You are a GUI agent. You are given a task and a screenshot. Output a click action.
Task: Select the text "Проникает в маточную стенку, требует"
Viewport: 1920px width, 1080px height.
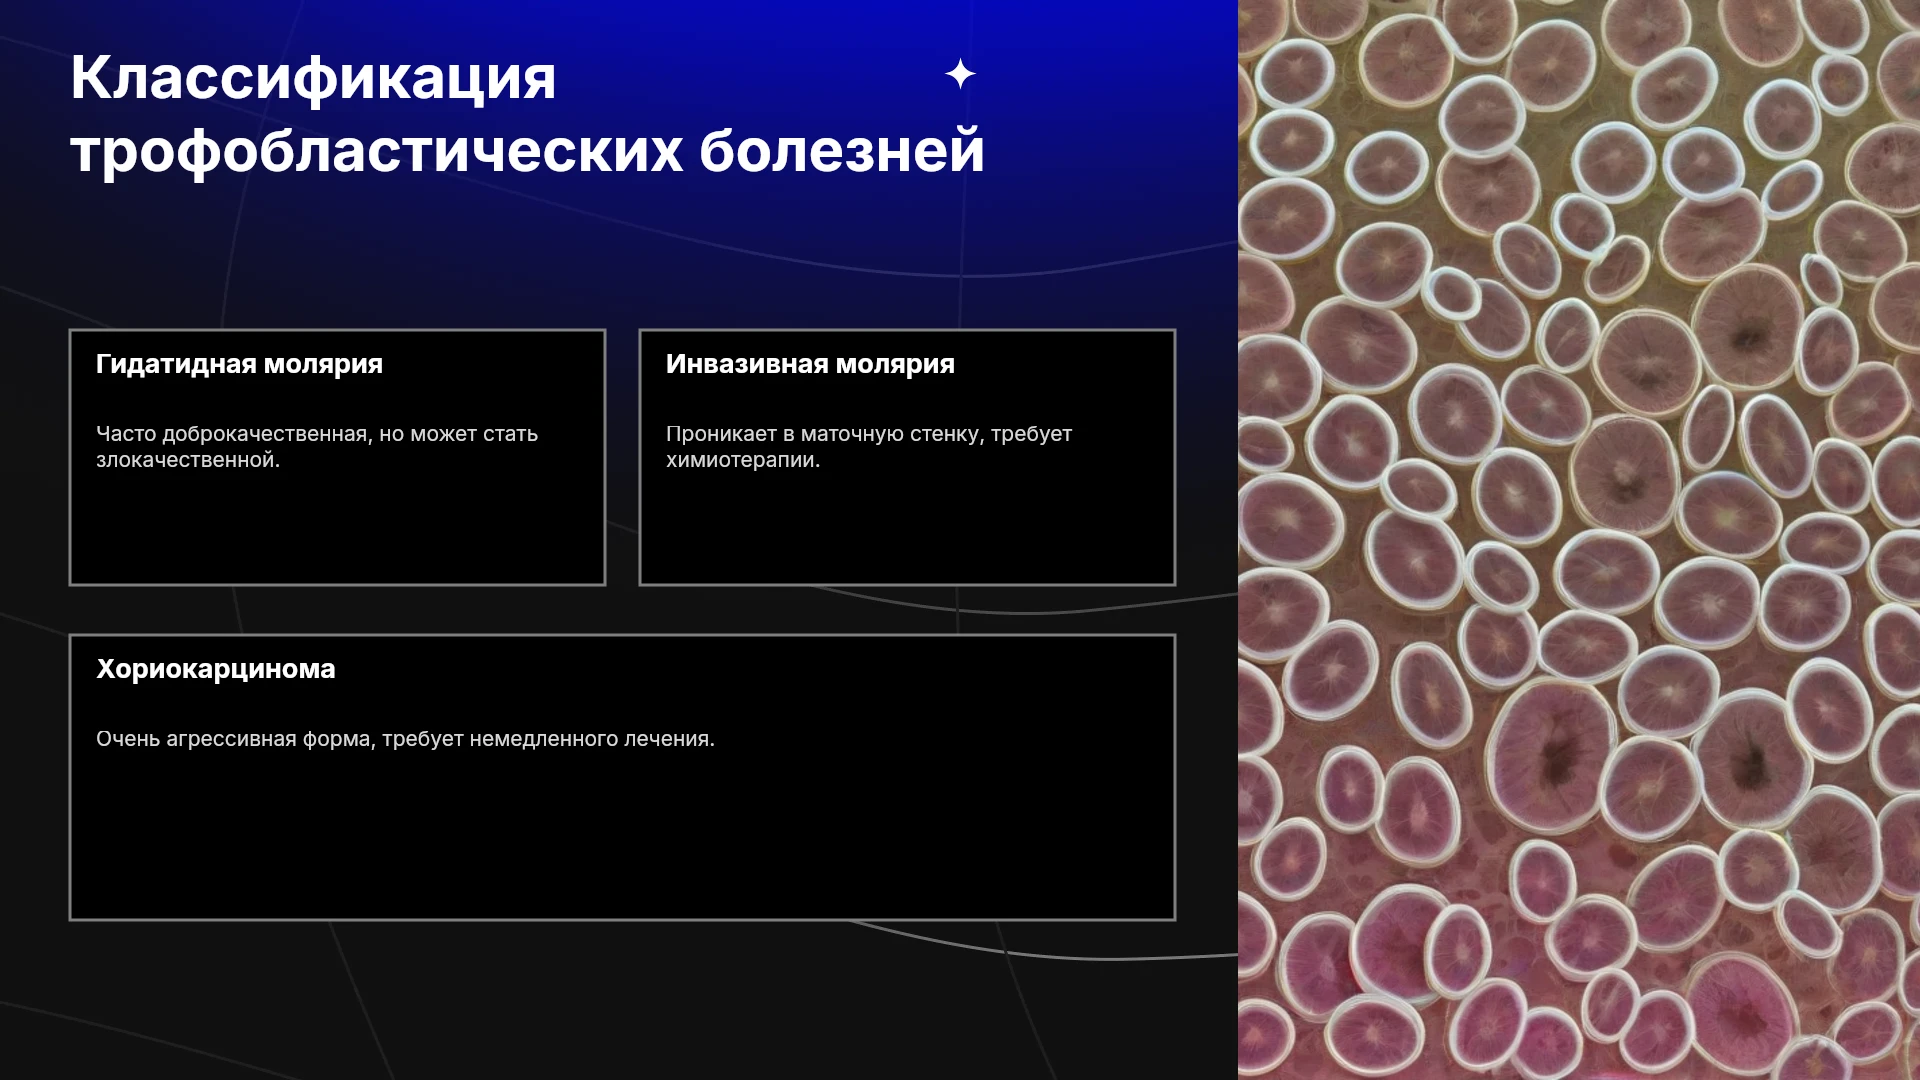[x=869, y=434]
